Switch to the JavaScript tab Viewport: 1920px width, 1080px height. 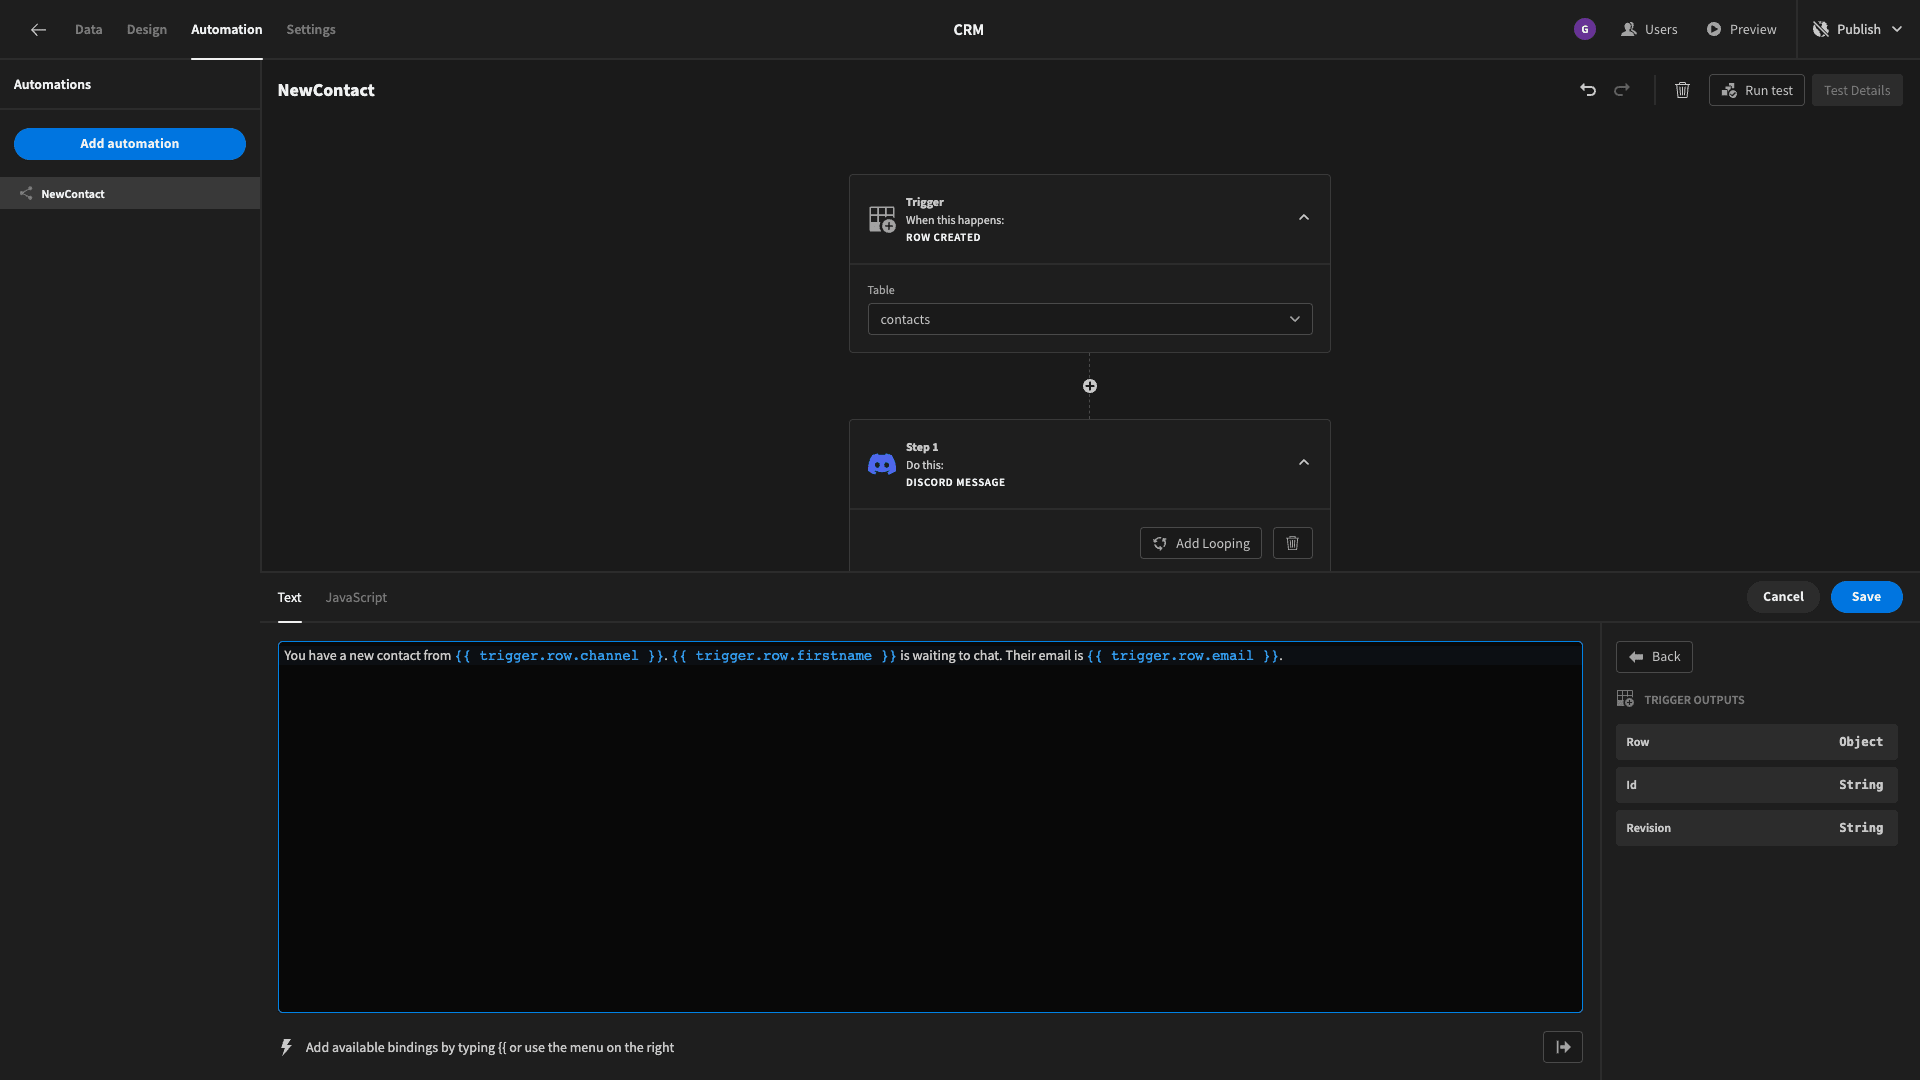(x=356, y=597)
